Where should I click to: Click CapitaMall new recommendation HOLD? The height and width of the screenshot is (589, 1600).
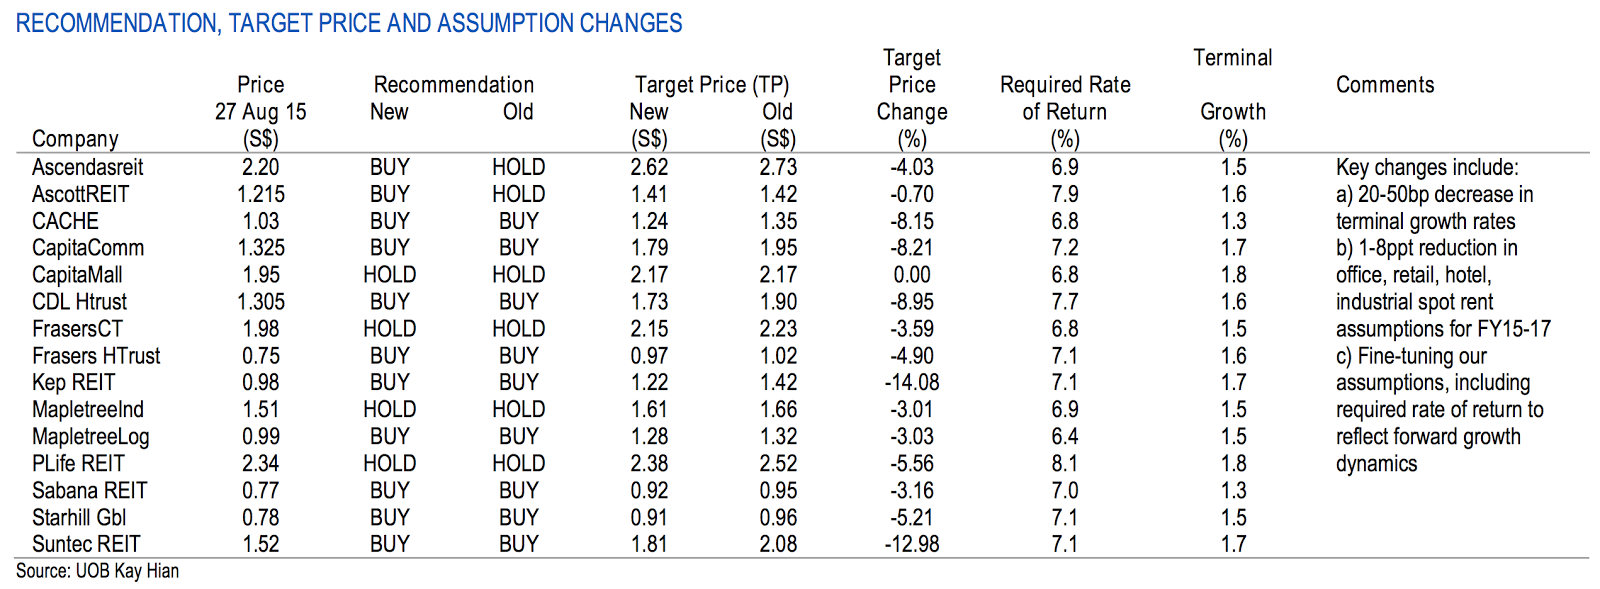tap(389, 274)
